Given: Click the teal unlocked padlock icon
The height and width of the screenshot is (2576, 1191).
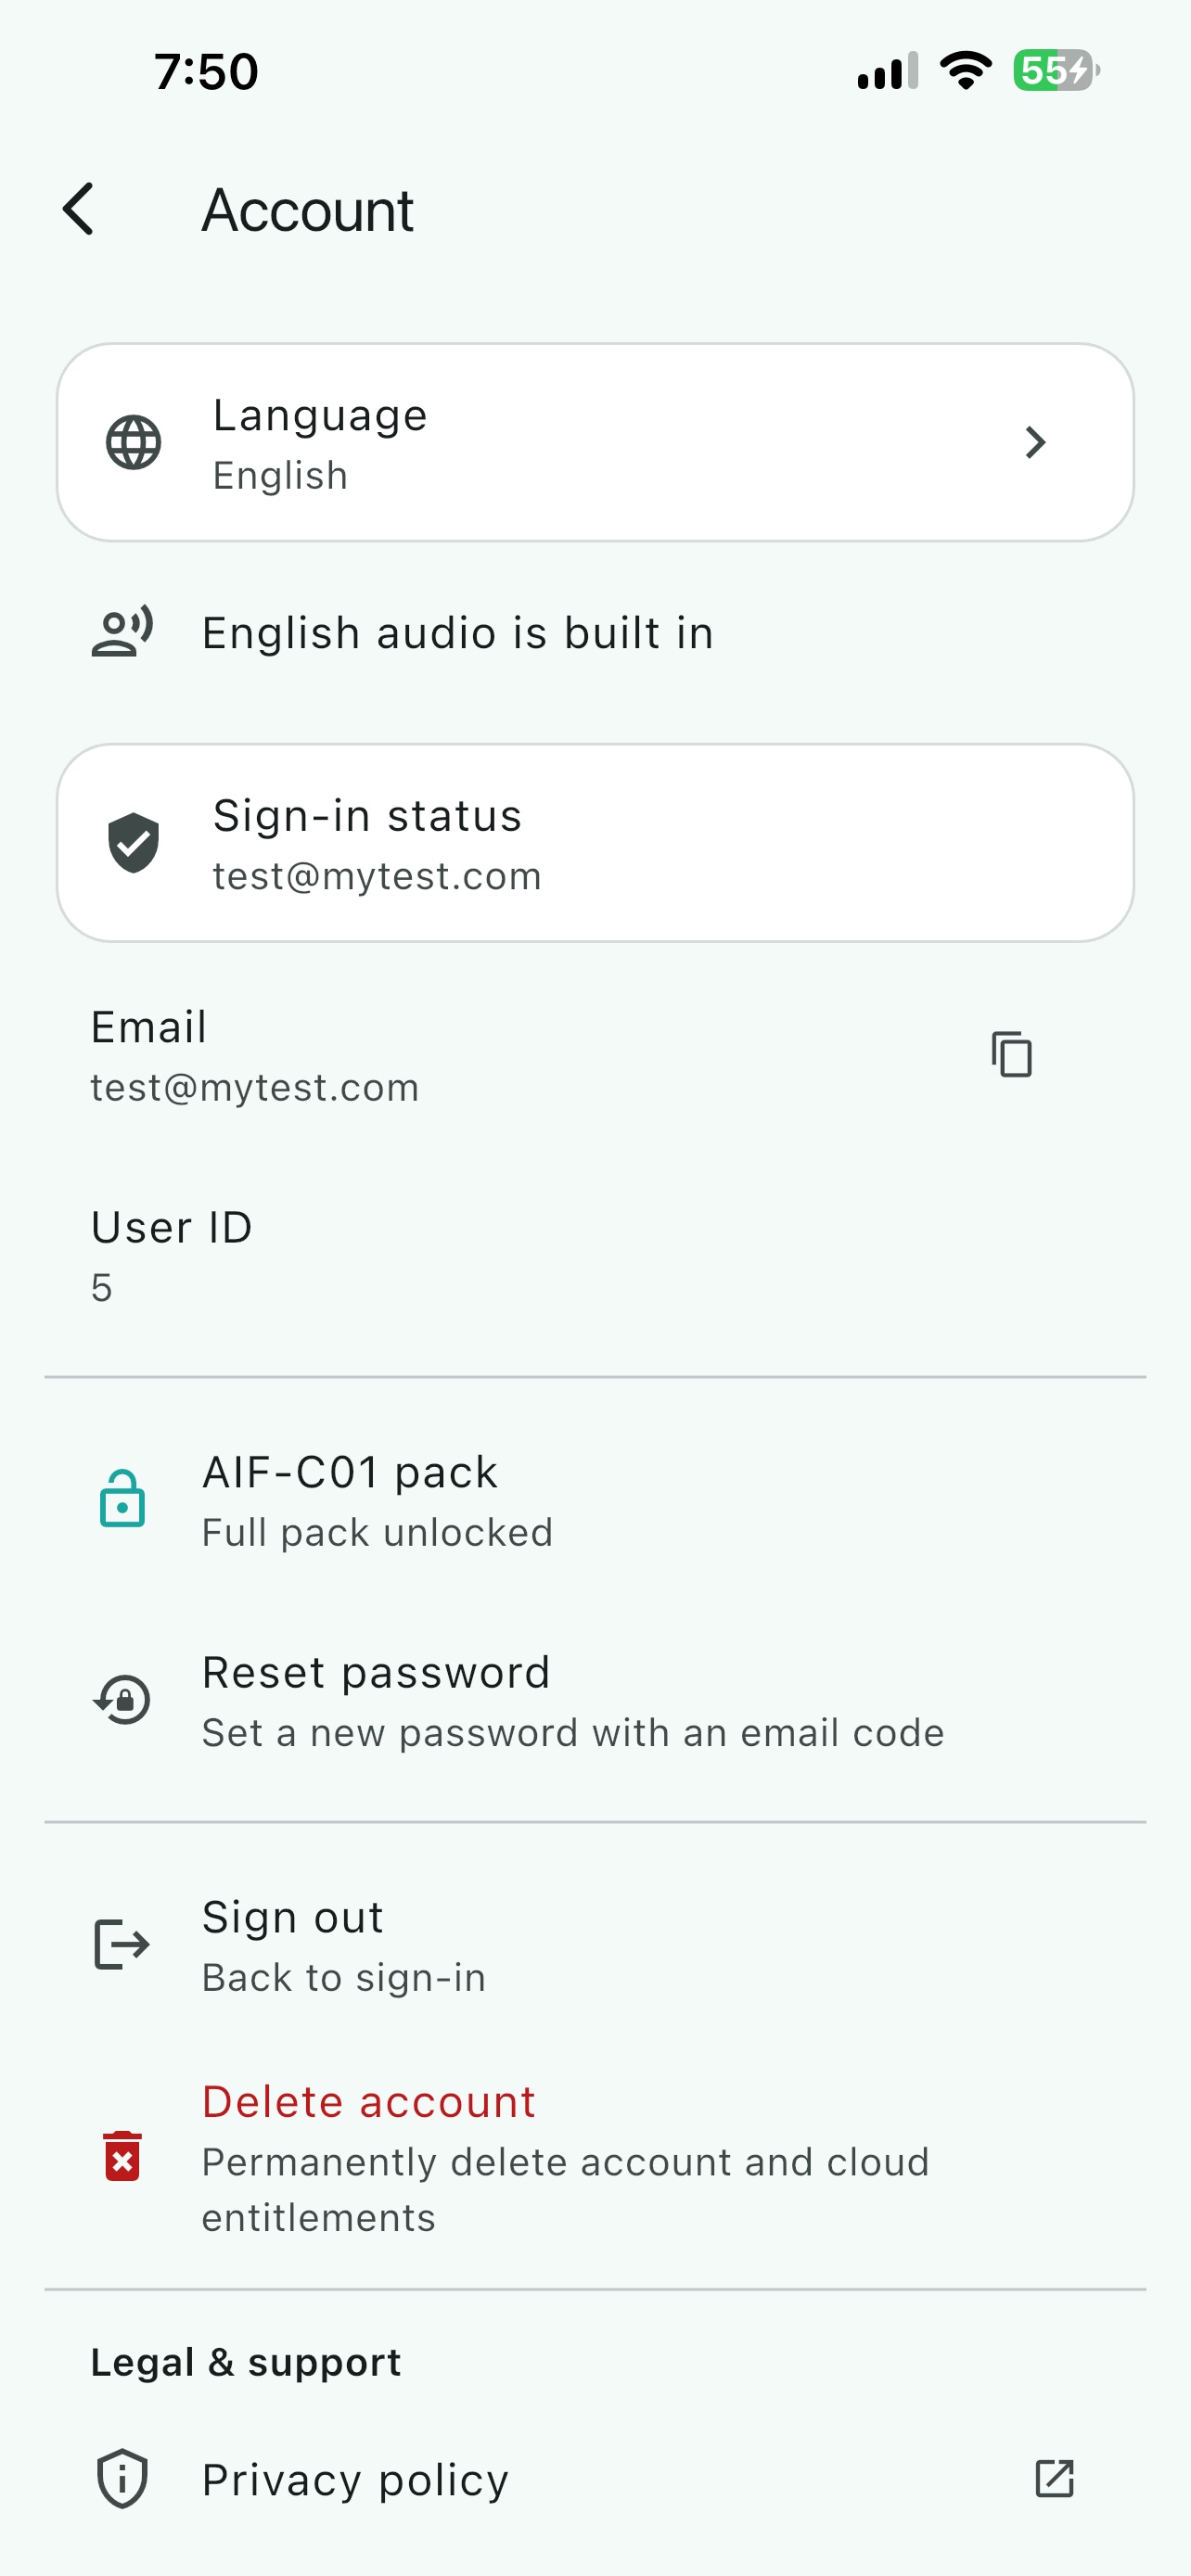Looking at the screenshot, I should coord(122,1498).
